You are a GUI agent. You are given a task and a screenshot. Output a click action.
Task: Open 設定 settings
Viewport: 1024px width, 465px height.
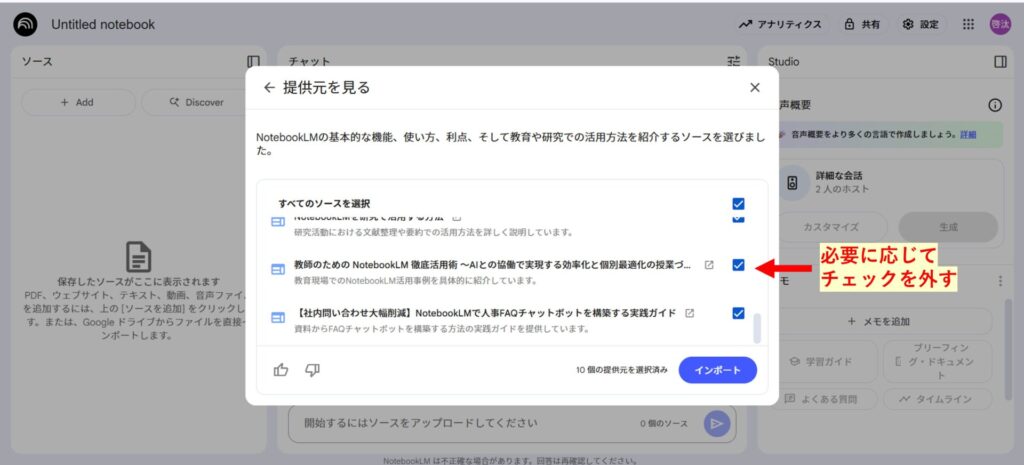[921, 24]
